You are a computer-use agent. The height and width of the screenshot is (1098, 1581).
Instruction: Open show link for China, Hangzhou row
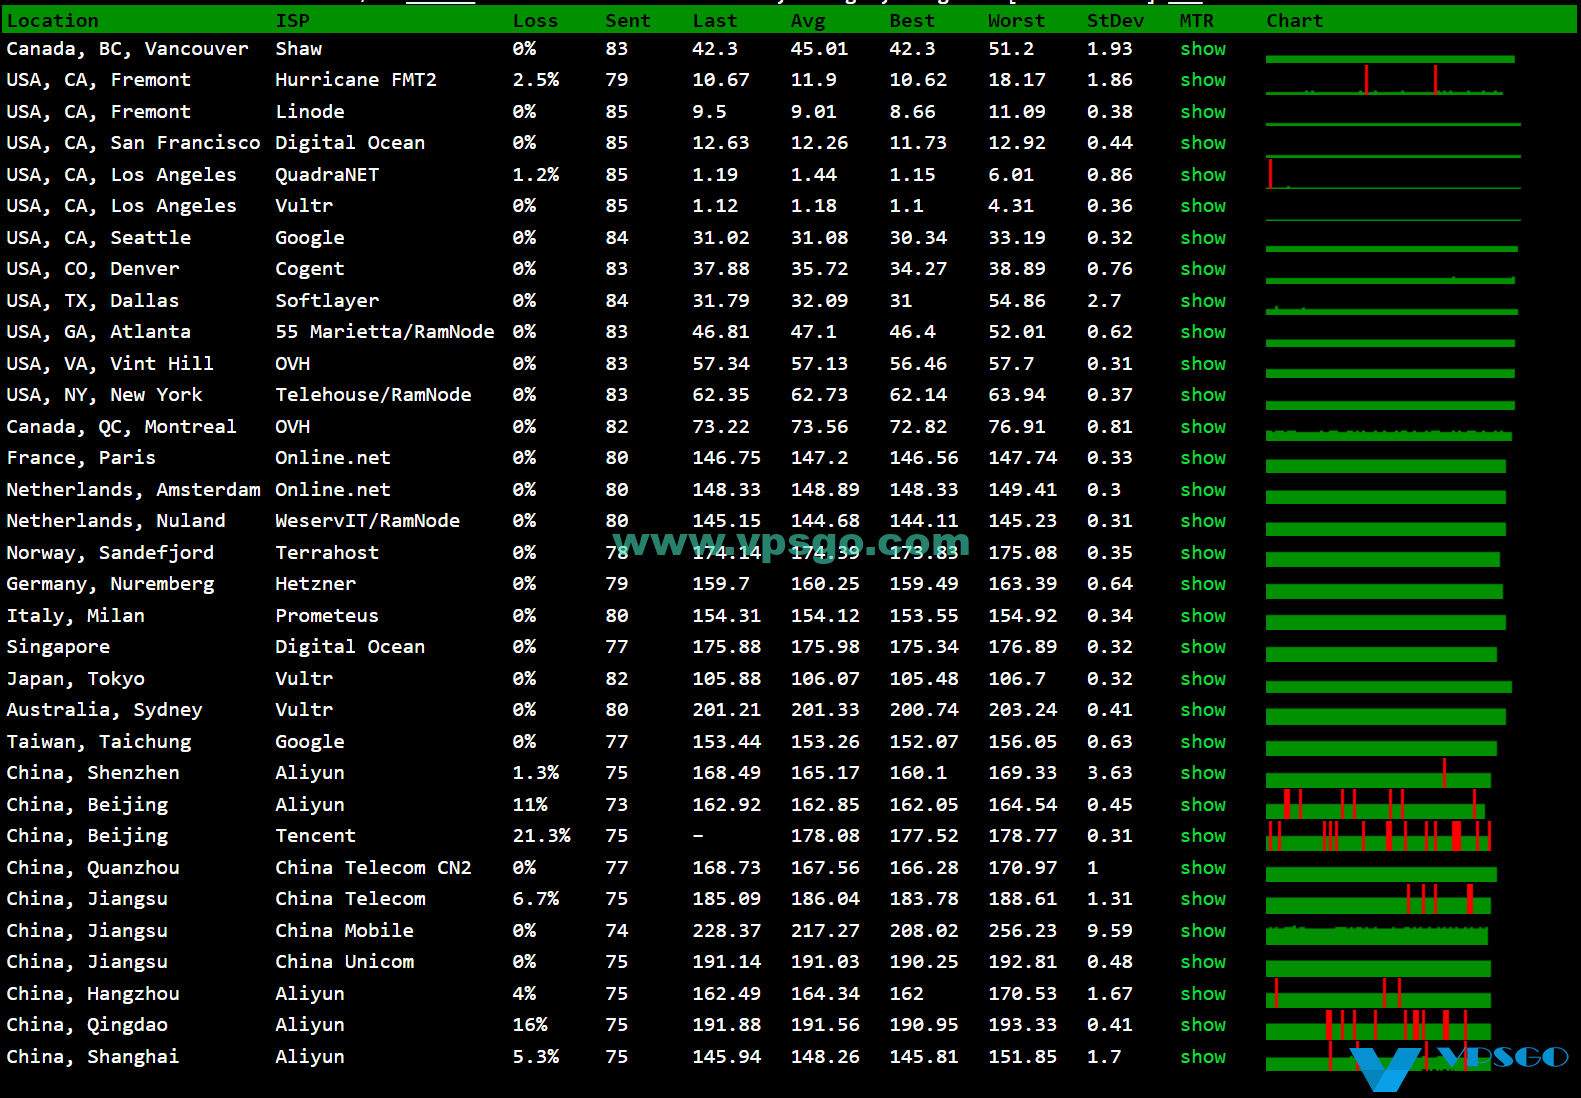(x=1202, y=994)
